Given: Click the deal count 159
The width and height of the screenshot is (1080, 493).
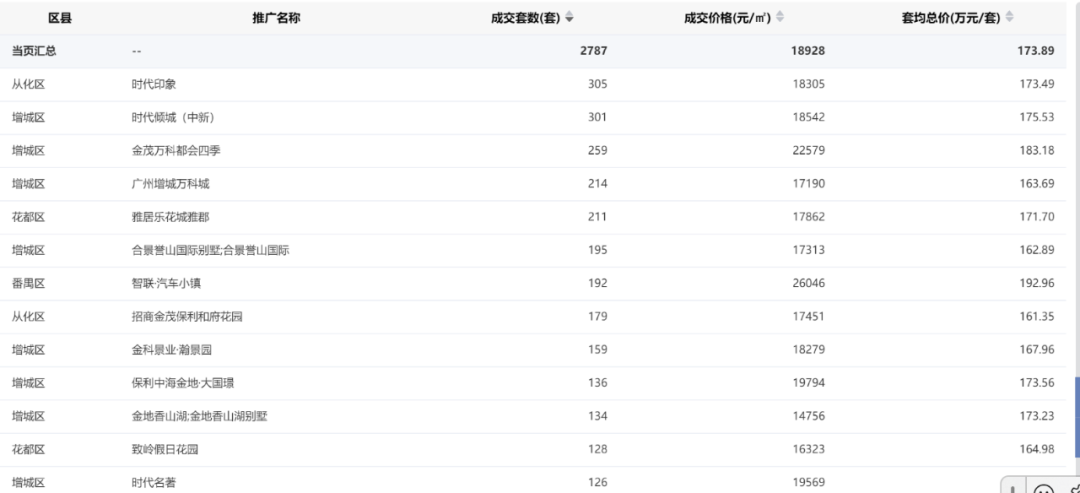Looking at the screenshot, I should [x=598, y=350].
